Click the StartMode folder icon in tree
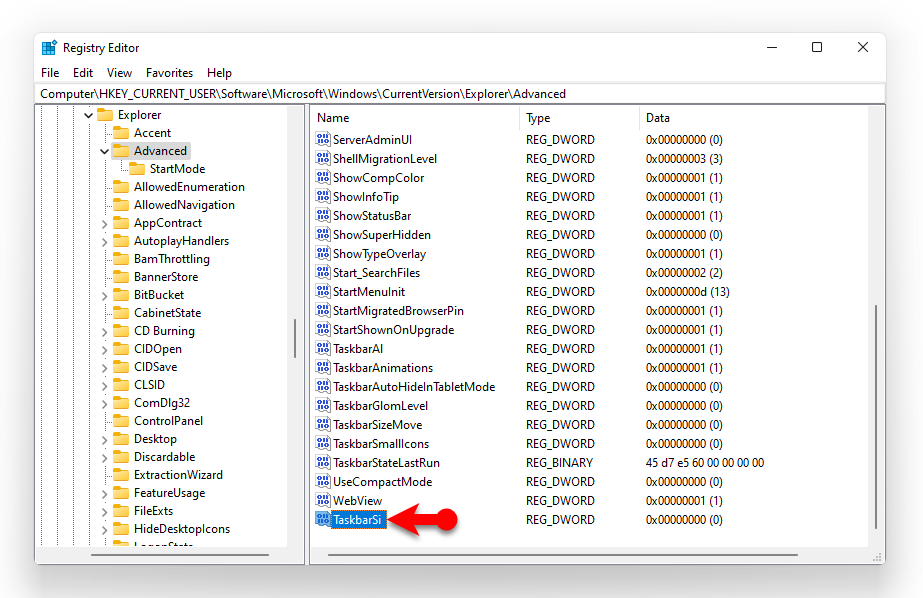The width and height of the screenshot is (923, 598). [x=137, y=169]
